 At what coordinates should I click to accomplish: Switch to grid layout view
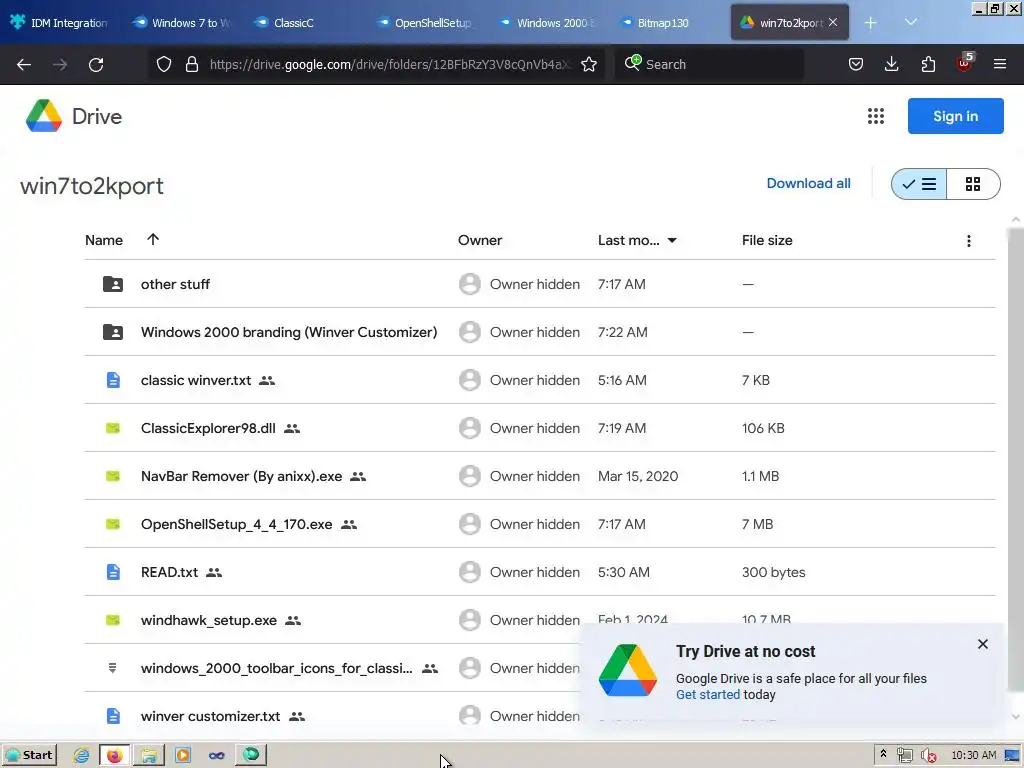(x=973, y=184)
